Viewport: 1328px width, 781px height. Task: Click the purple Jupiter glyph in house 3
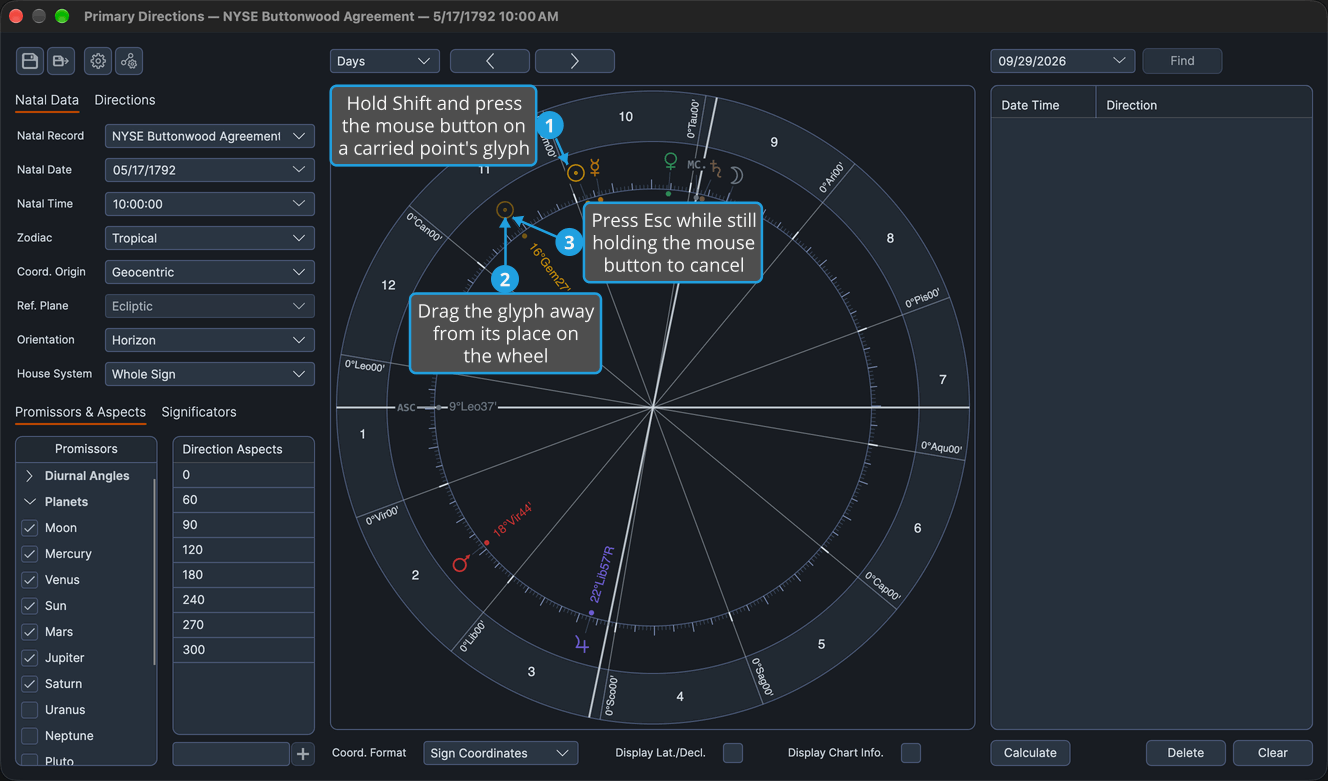pyautogui.click(x=582, y=645)
